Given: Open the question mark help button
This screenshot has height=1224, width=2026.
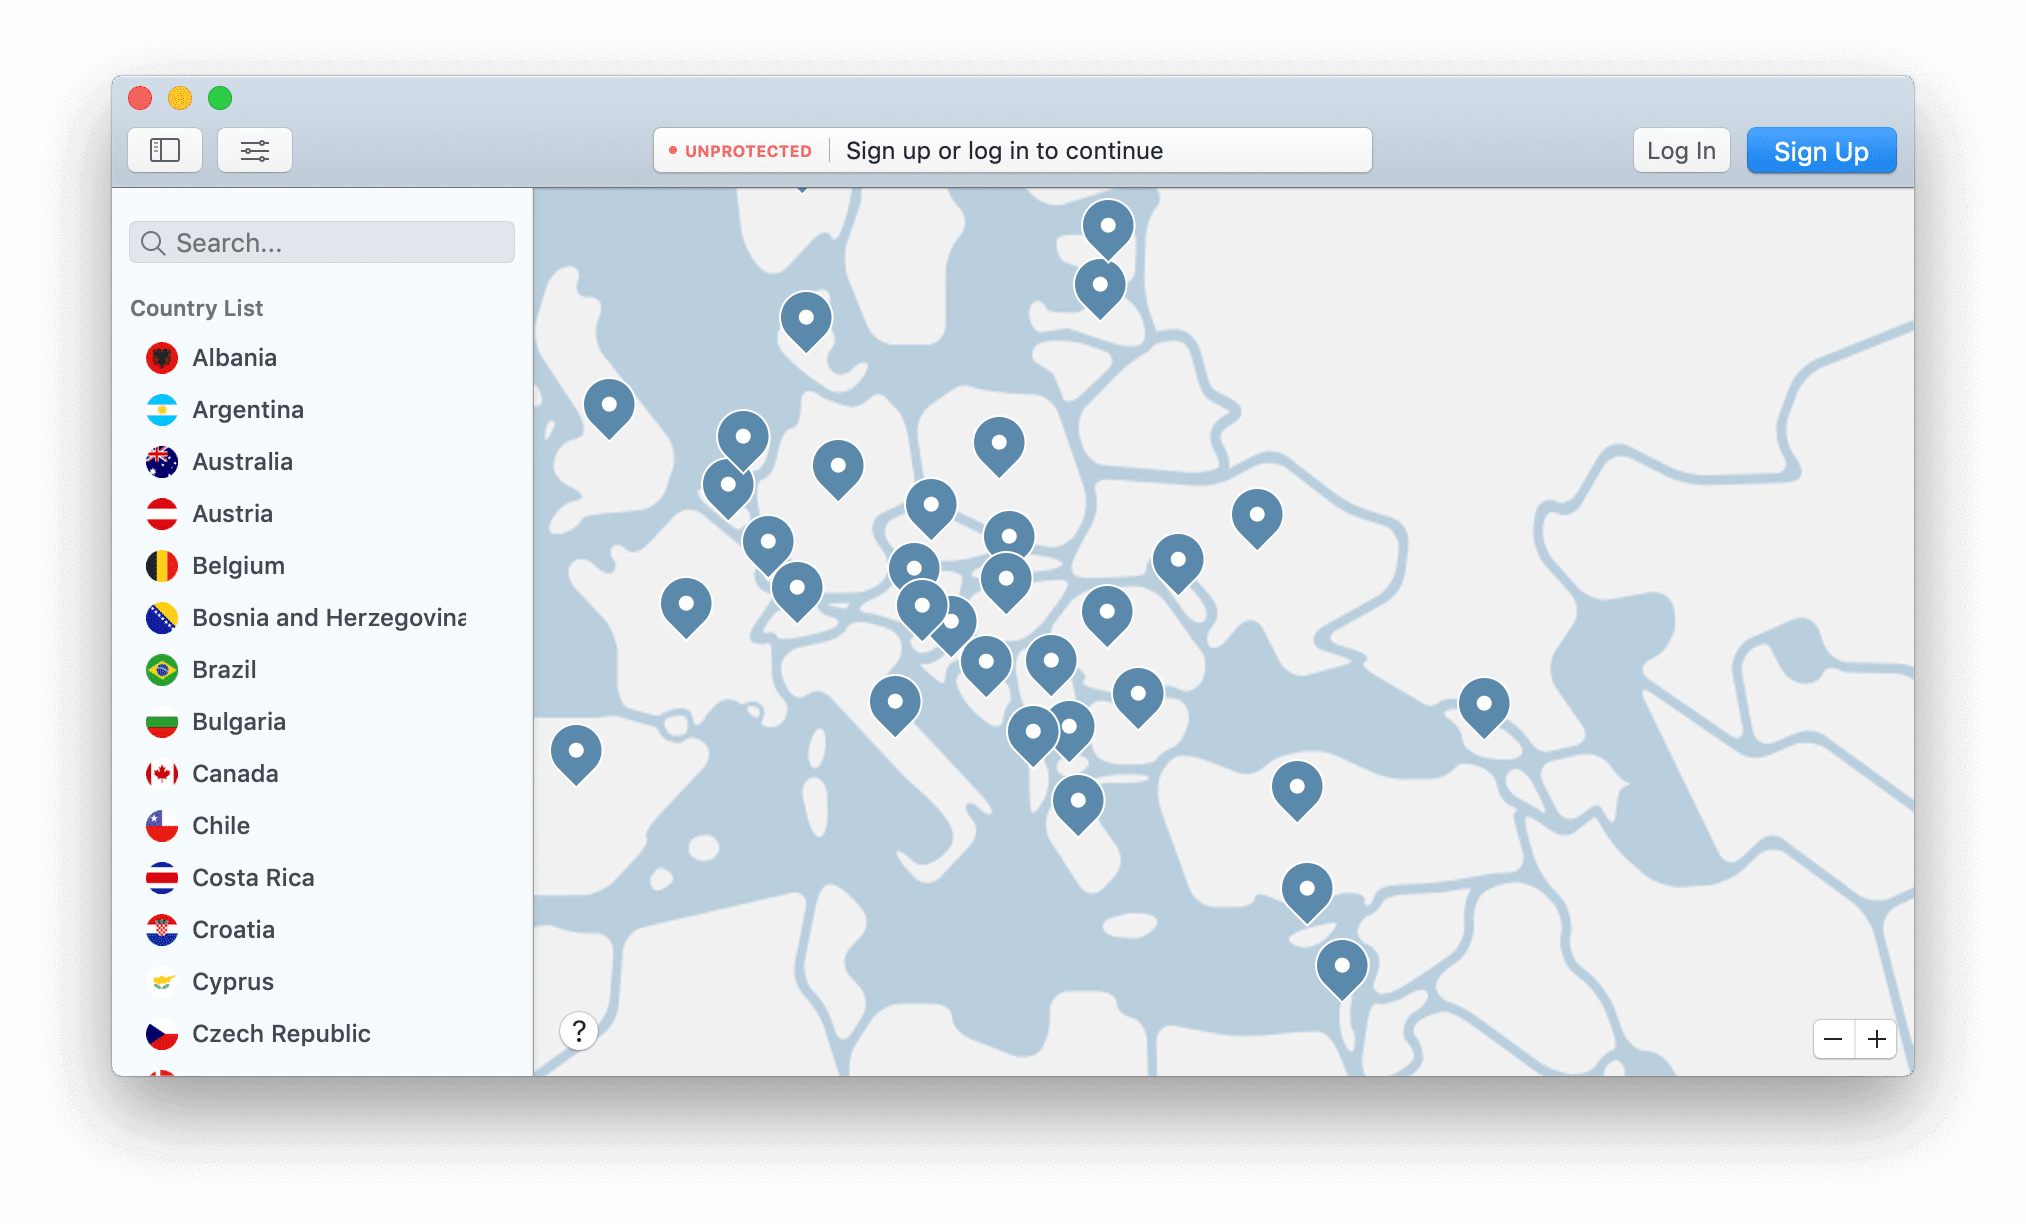Looking at the screenshot, I should point(579,1031).
